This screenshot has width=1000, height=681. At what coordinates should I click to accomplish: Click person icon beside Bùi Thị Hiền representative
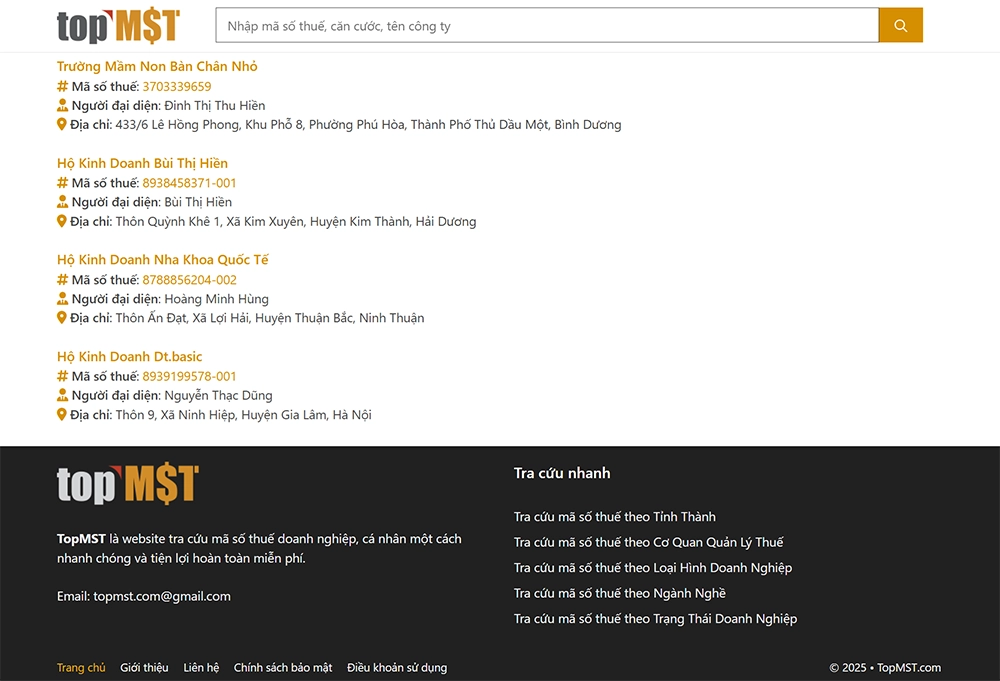coord(62,203)
